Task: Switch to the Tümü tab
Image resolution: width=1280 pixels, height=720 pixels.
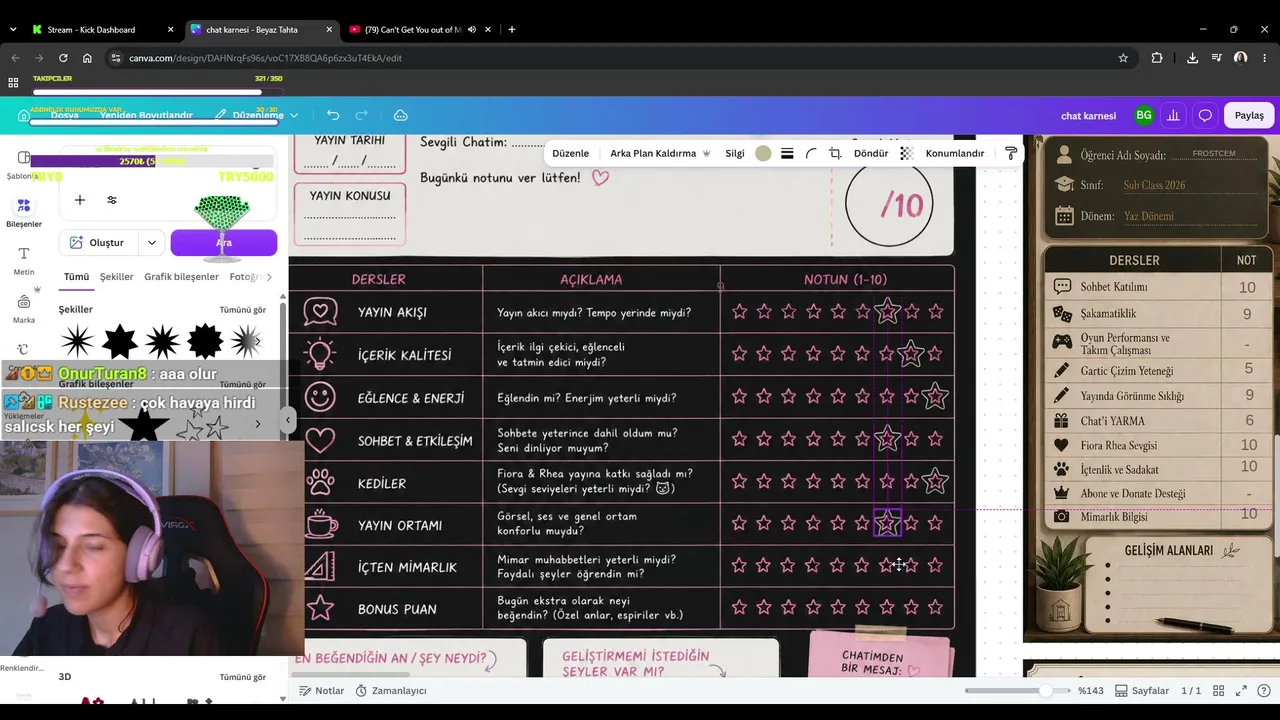Action: click(x=76, y=277)
